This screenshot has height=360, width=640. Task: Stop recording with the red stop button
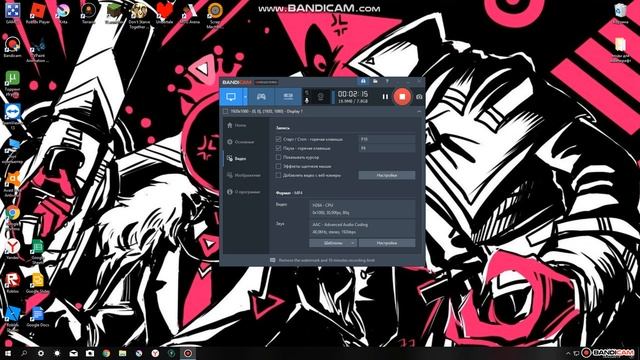tap(402, 97)
